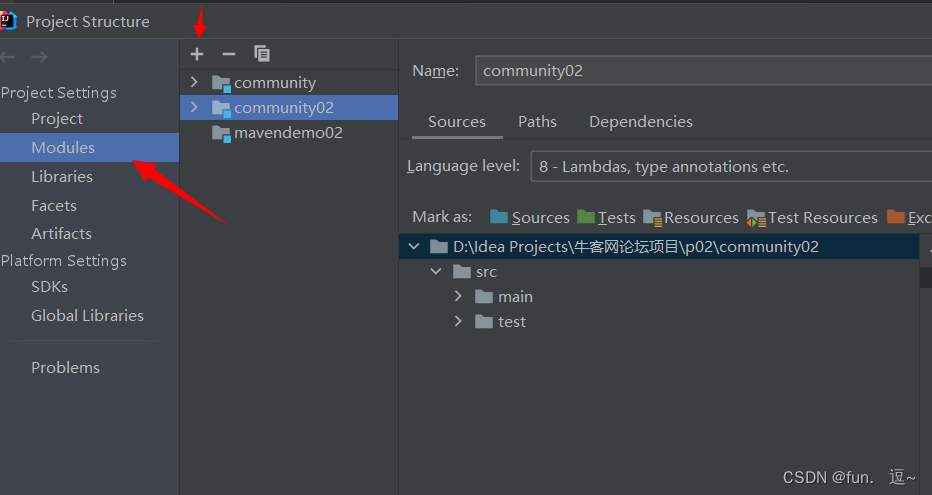932x495 pixels.
Task: Collapse the src folder node
Action: coord(436,272)
